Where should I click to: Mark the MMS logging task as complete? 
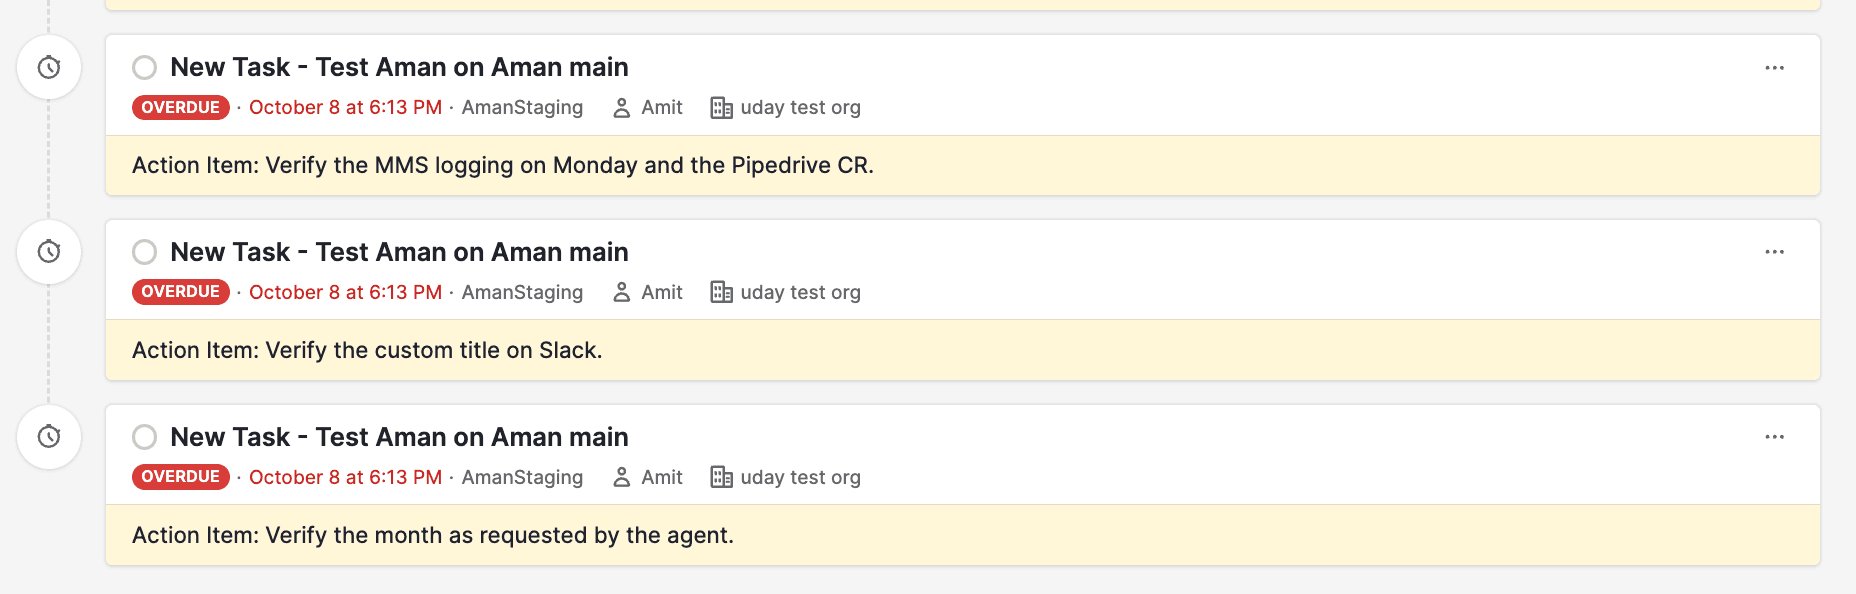point(145,67)
